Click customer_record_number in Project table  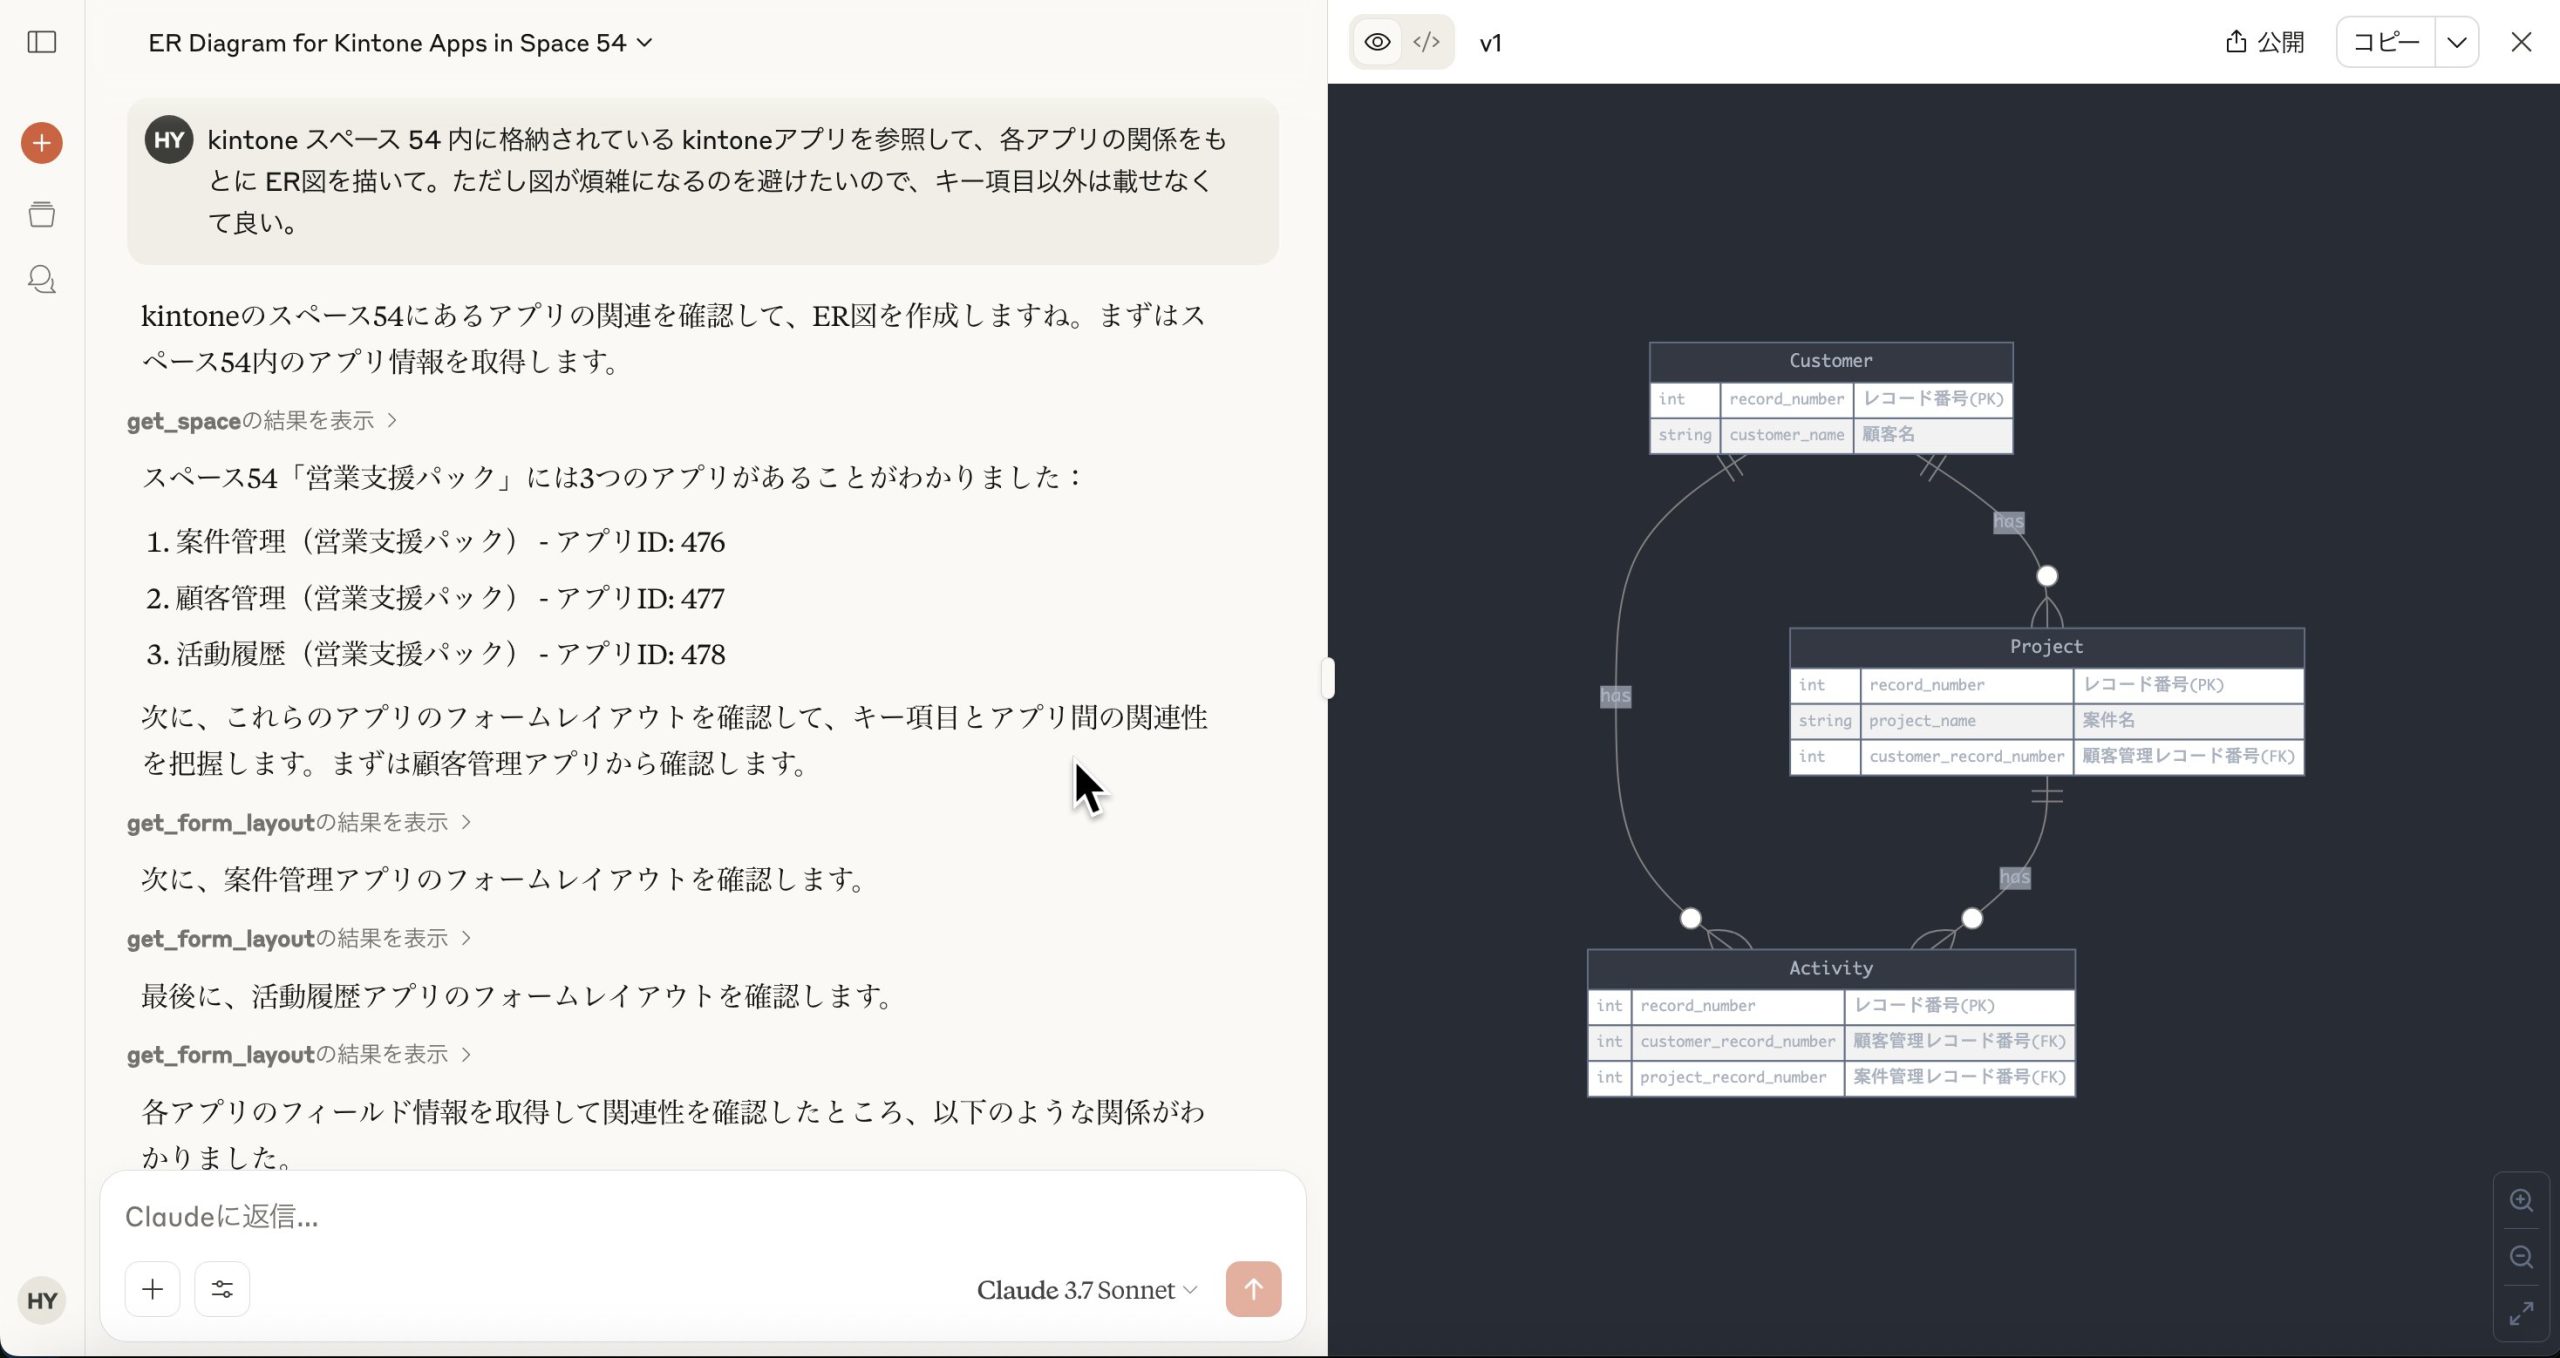(x=1966, y=757)
